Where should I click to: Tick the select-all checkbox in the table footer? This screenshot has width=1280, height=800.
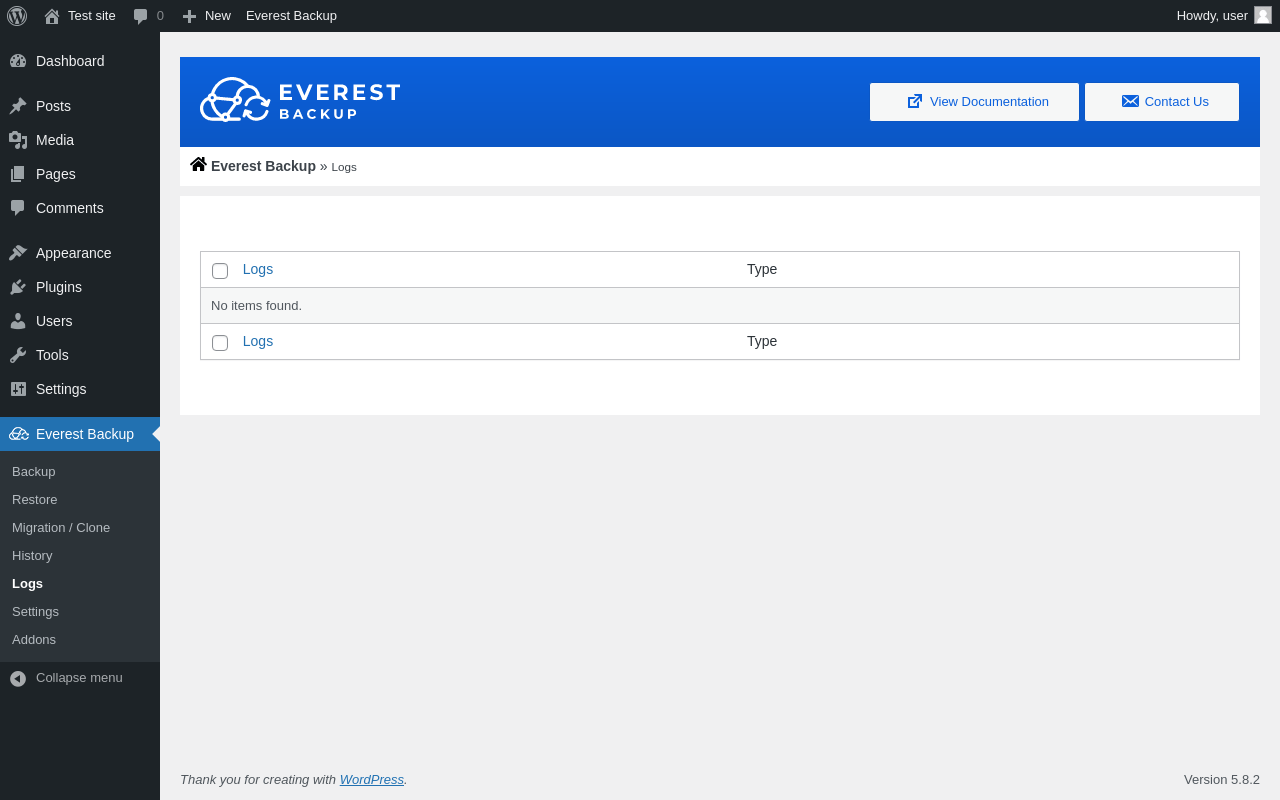[x=220, y=343]
